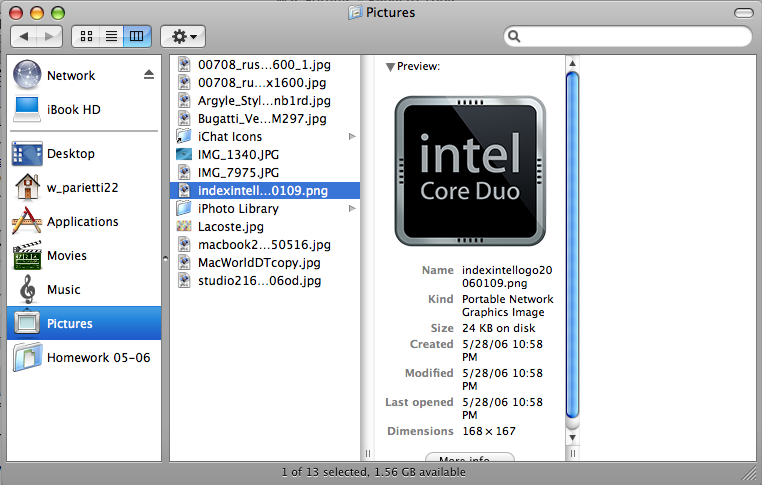Screen dimensions: 762x485
Task: Expand the iPhoto Library folder arrow
Action: [352, 208]
